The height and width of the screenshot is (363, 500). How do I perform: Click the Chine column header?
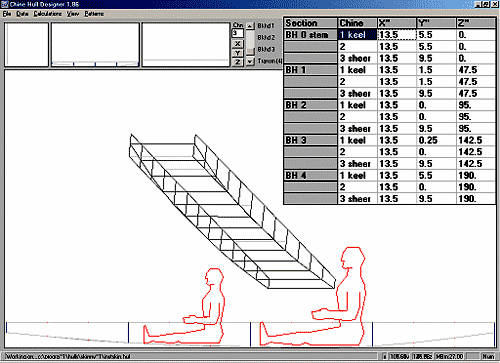(357, 23)
